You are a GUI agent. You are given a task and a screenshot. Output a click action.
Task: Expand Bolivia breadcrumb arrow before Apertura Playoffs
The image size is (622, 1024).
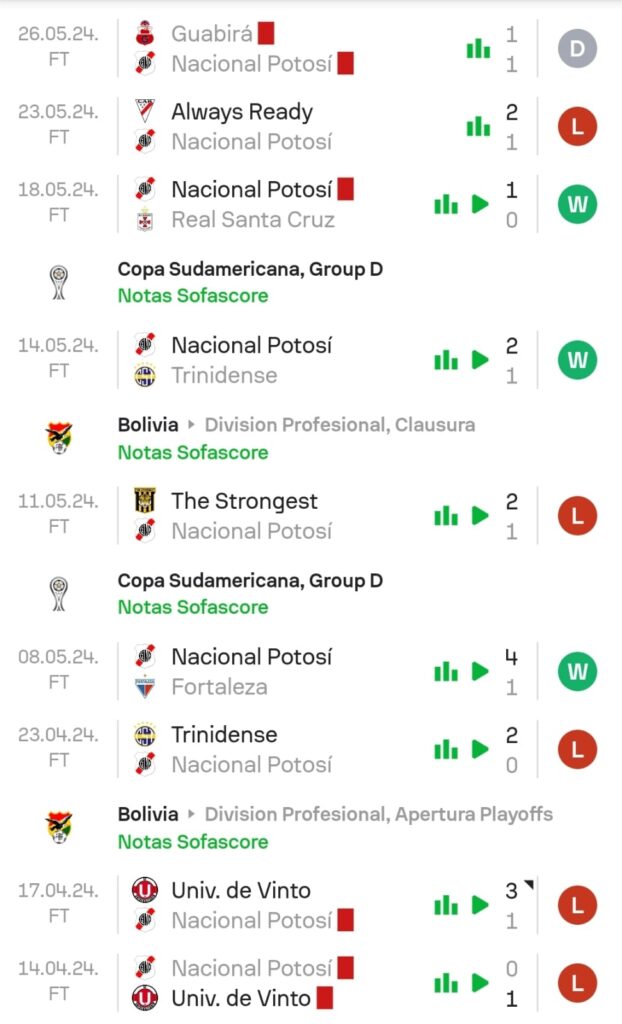pos(191,814)
